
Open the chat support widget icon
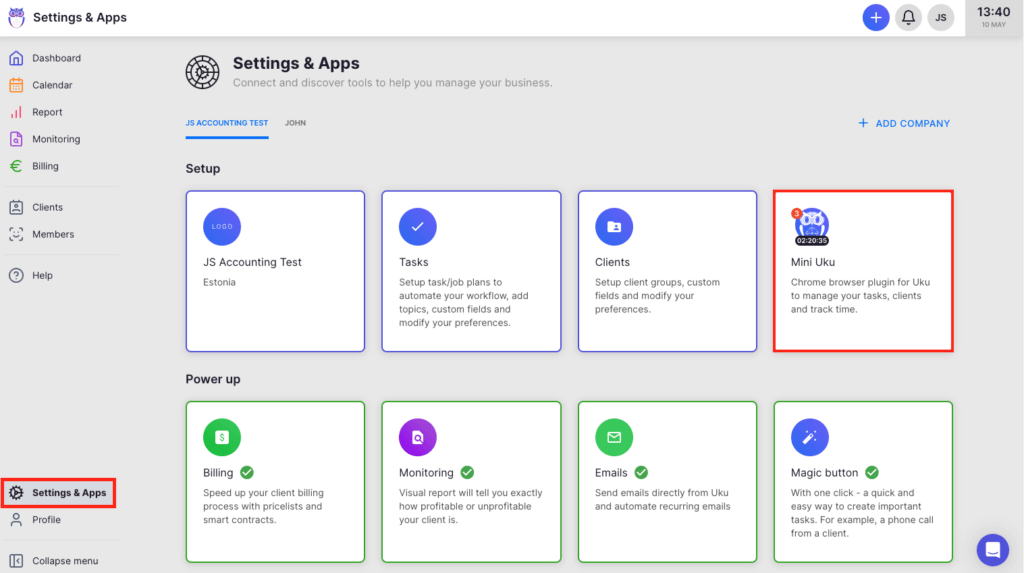pos(992,549)
